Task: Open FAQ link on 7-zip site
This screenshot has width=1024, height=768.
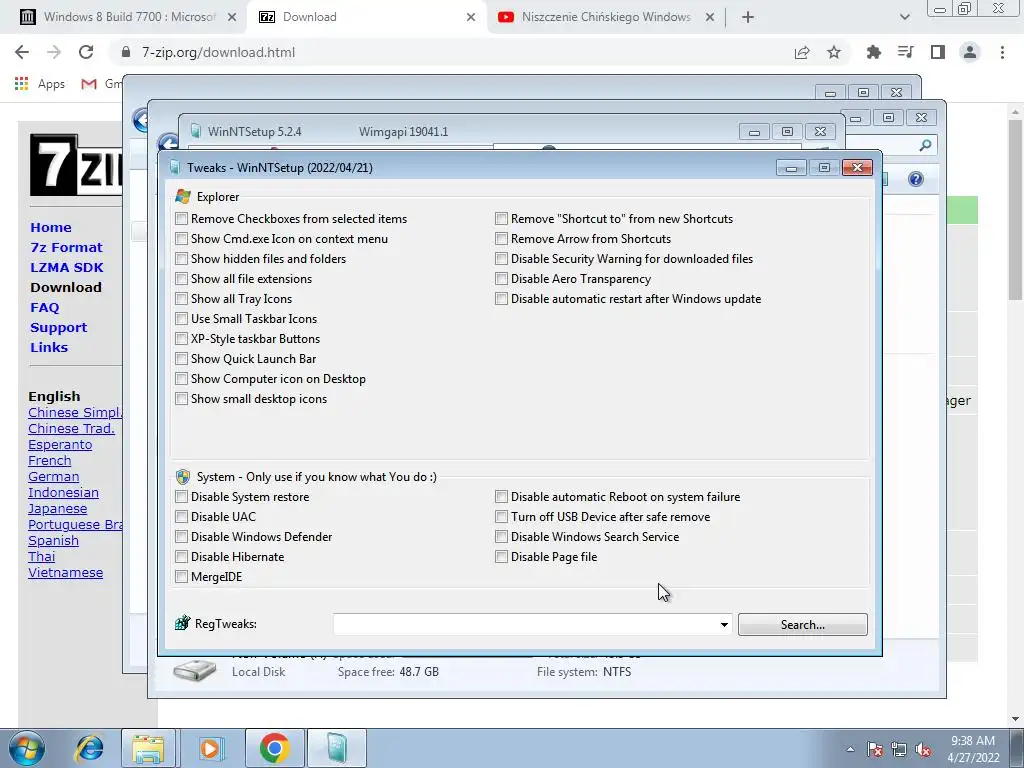Action: (x=44, y=308)
